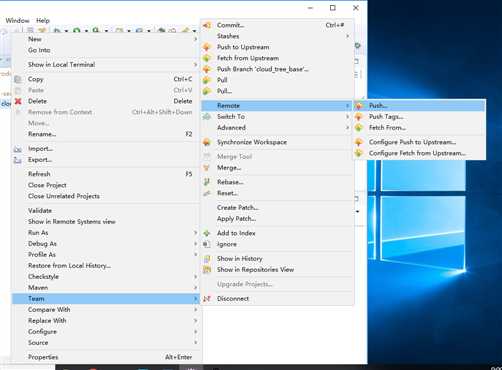Image resolution: width=502 pixels, height=370 pixels.
Task: Expand the Replace With submenu
Action: coord(196,321)
